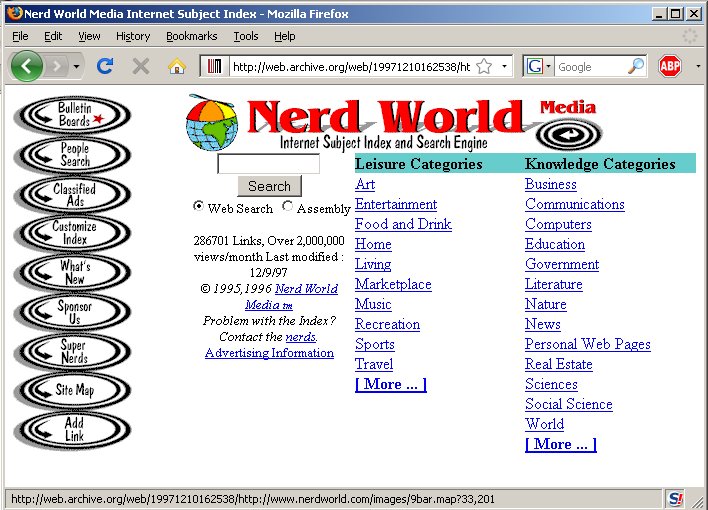708x510 pixels.
Task: Open the People Search oval button
Action: [x=72, y=154]
